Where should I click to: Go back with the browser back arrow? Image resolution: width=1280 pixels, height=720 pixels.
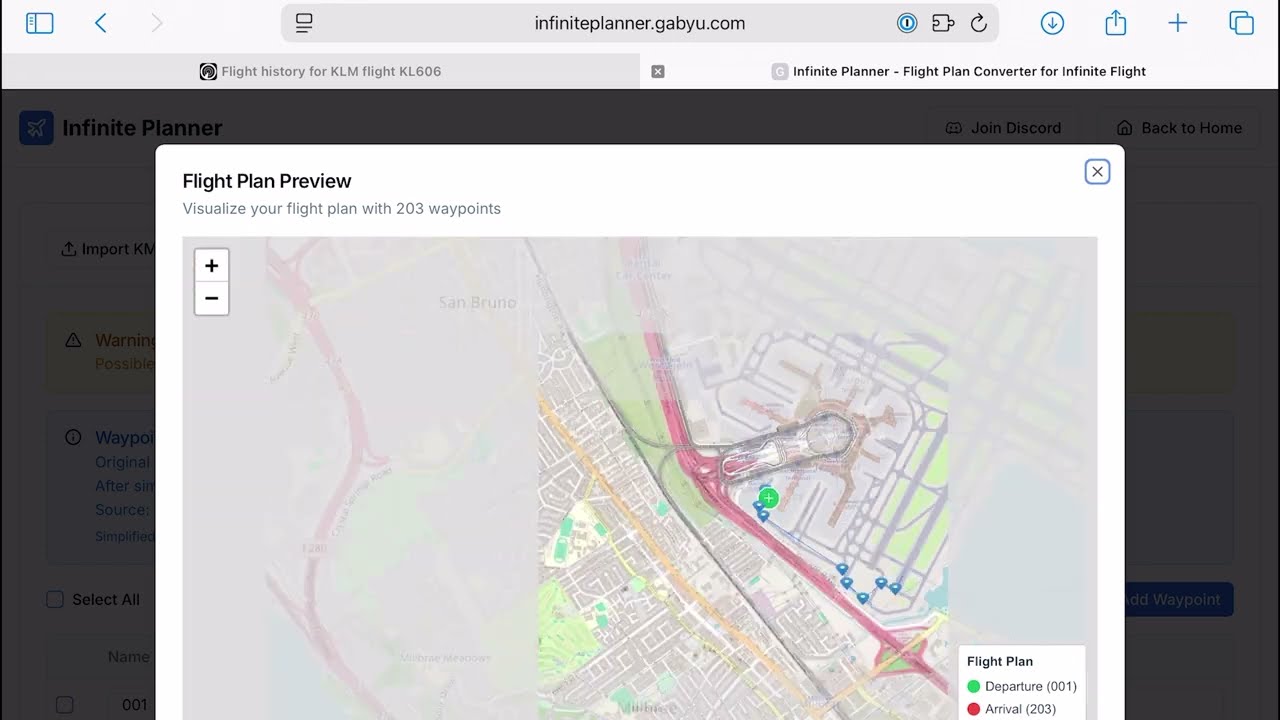point(100,23)
